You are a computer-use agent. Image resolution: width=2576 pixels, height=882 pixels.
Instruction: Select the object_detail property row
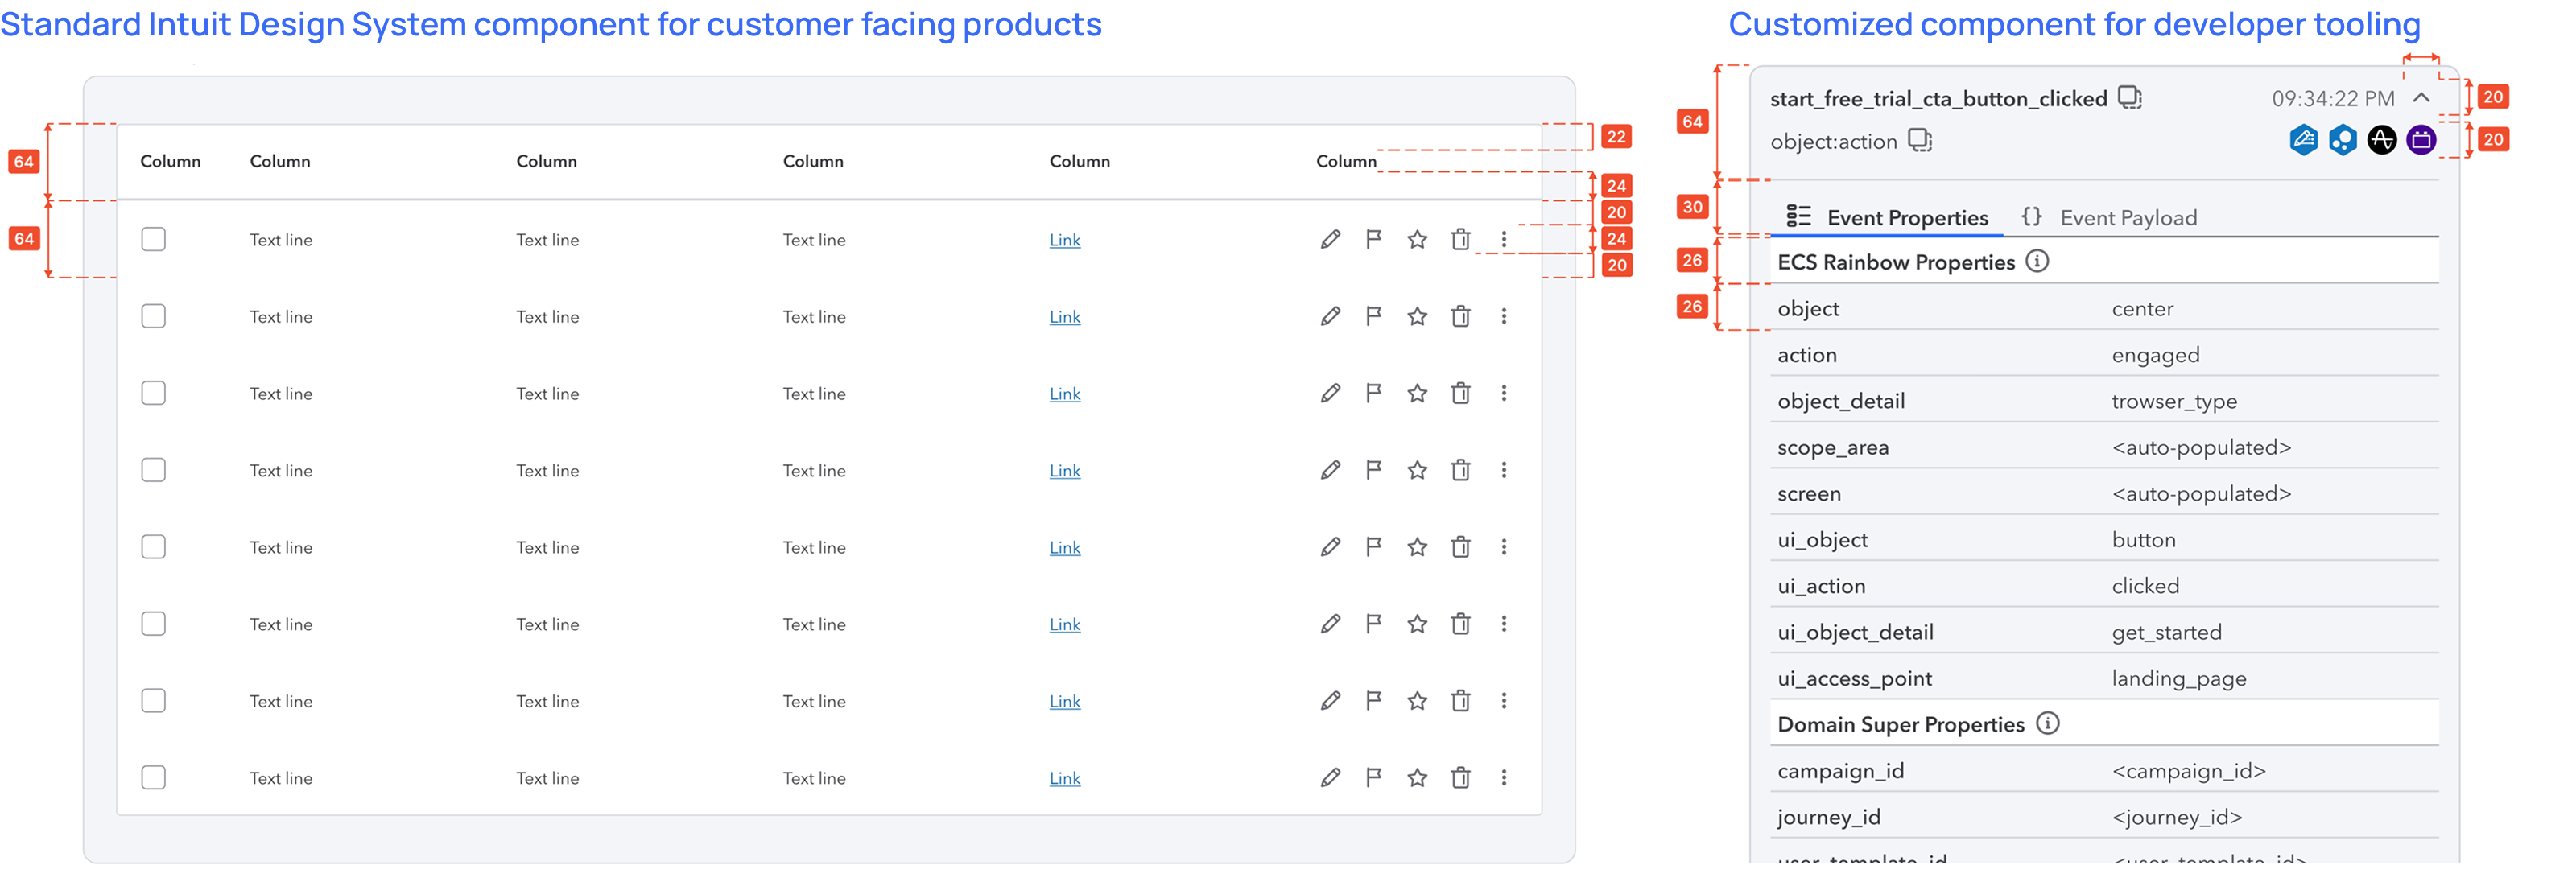point(2105,400)
